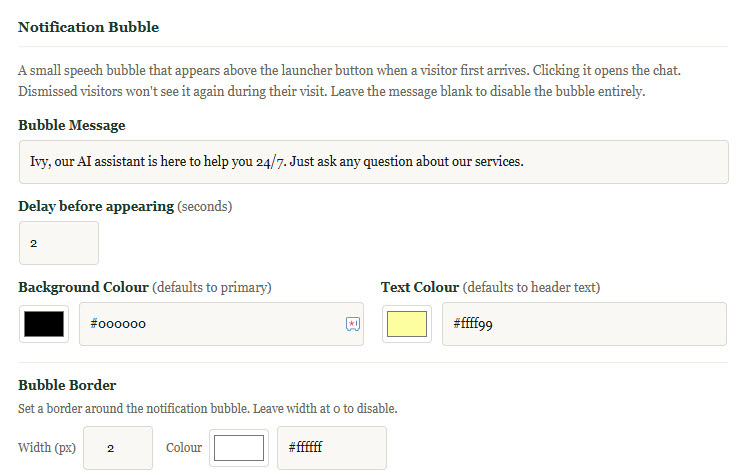The height and width of the screenshot is (475, 749).
Task: Click the Delay before appearing label
Action: pyautogui.click(x=95, y=206)
